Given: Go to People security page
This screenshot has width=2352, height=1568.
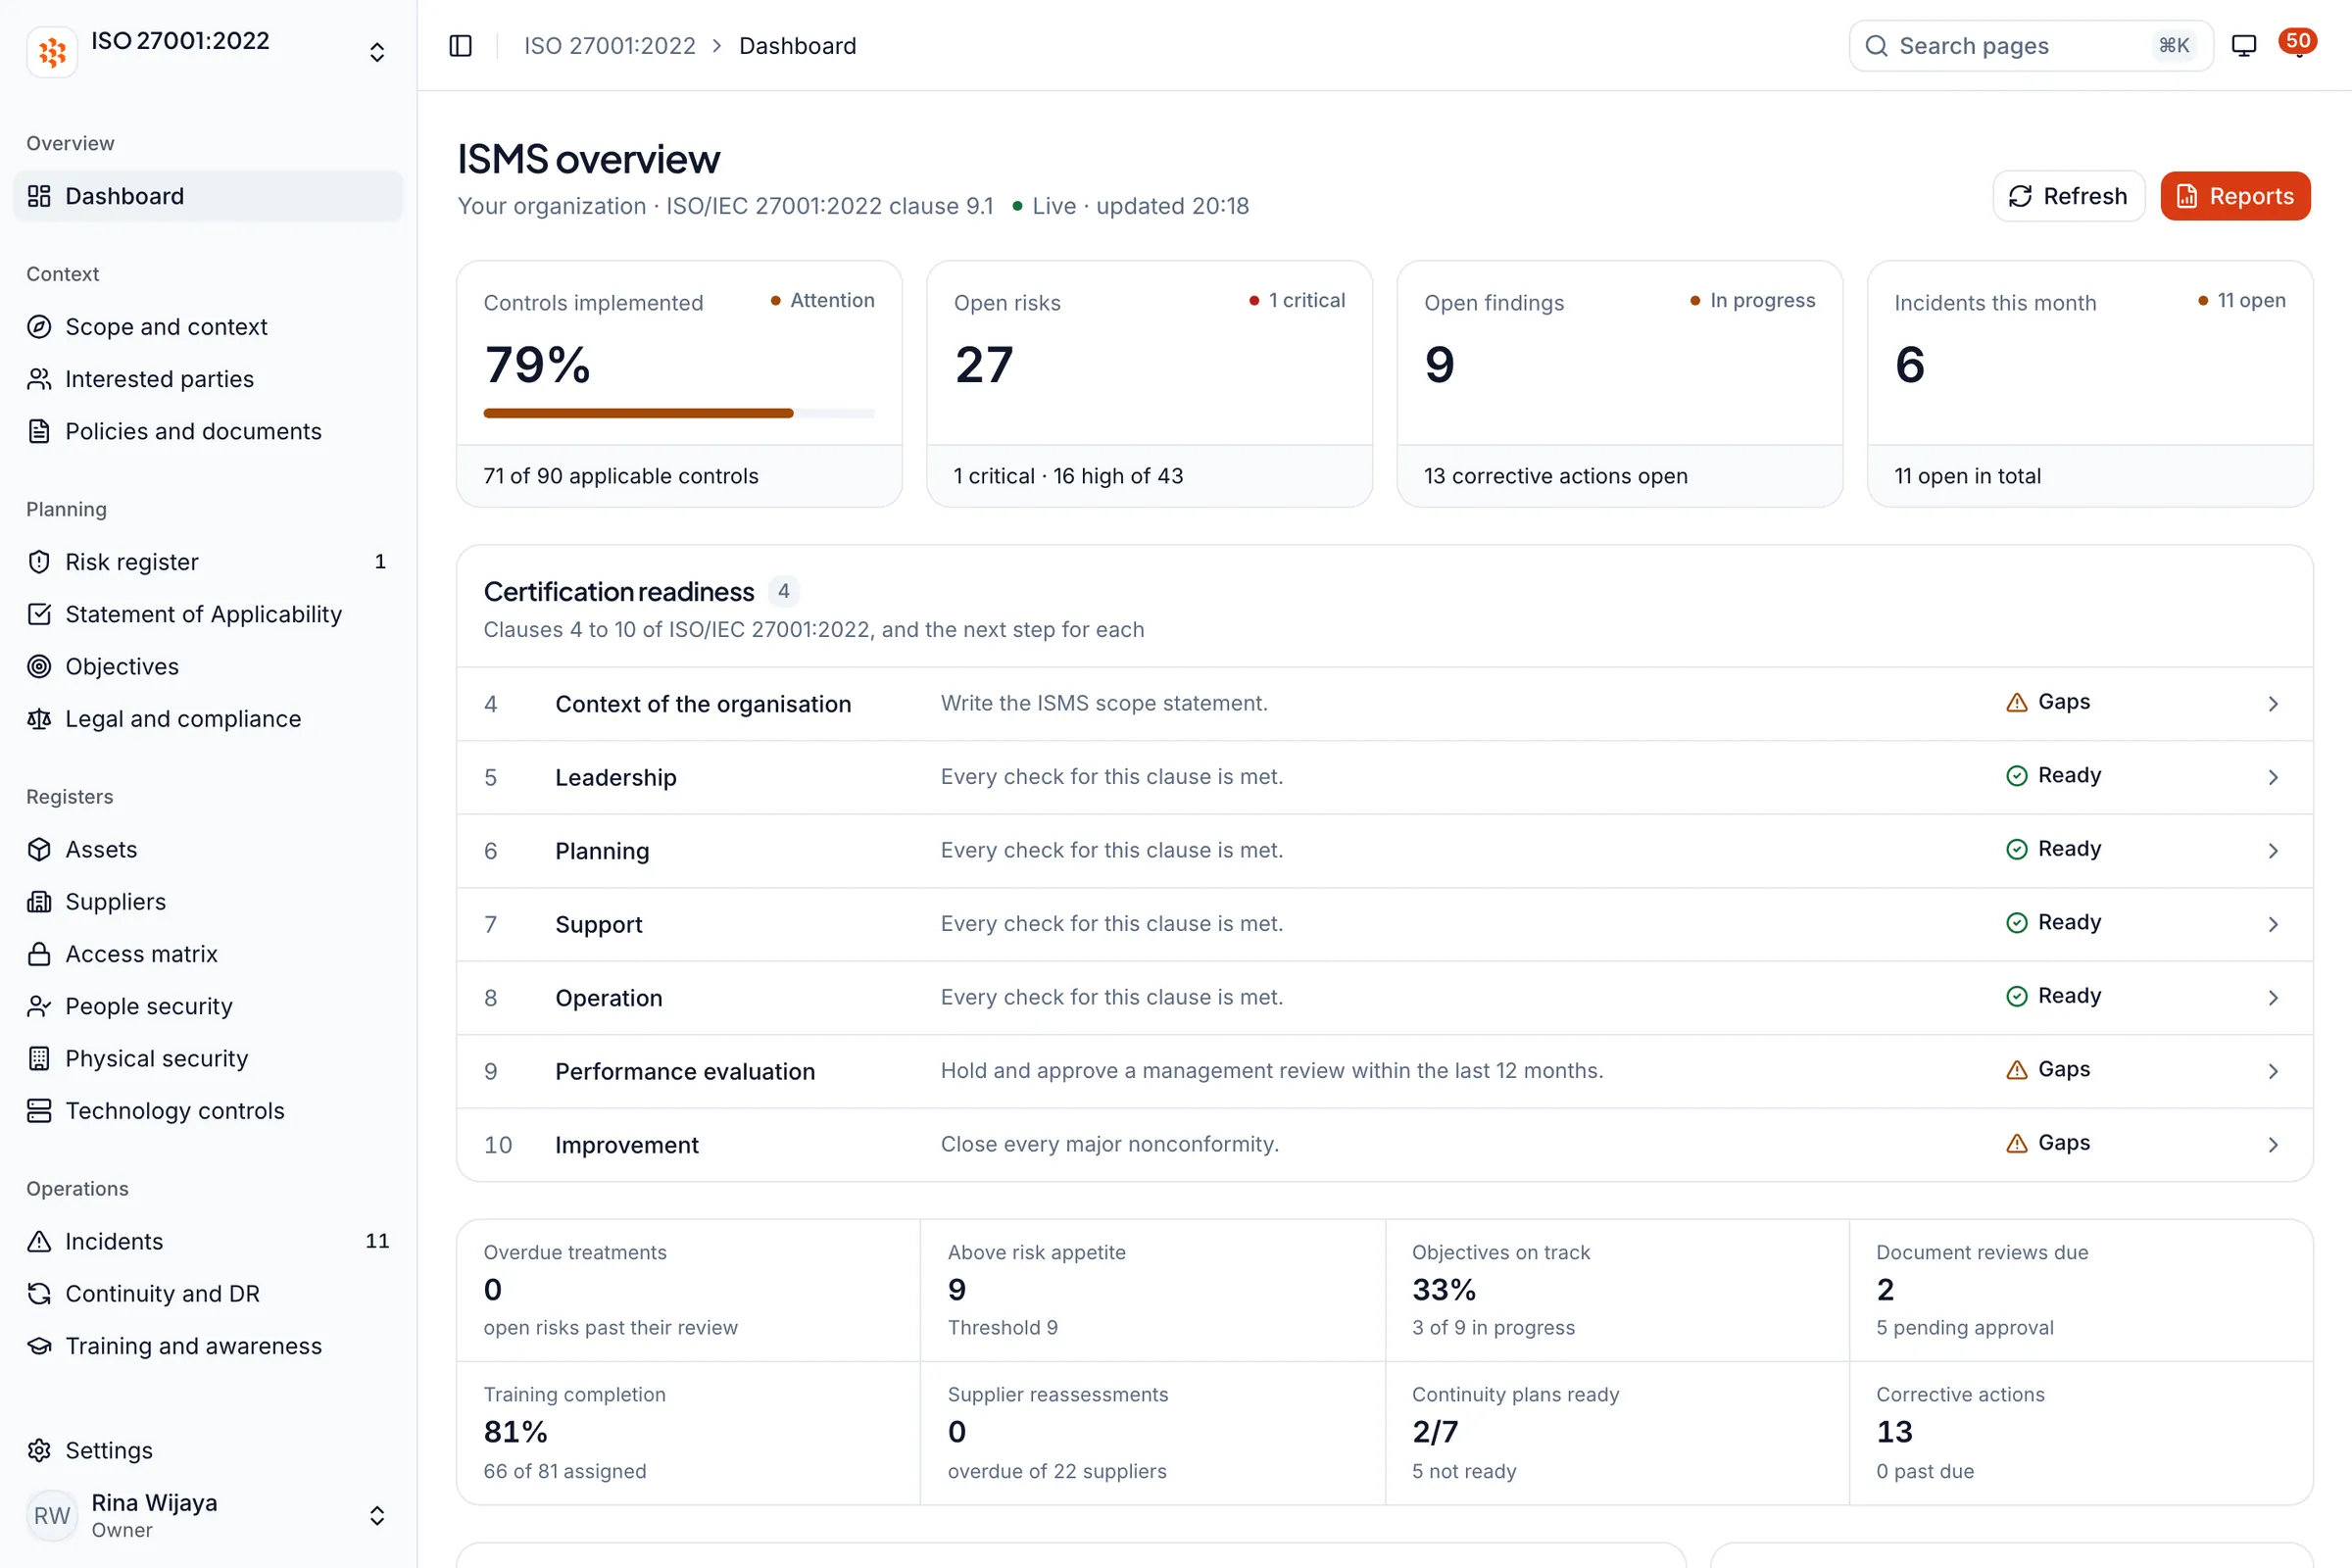Looking at the screenshot, I should click(208, 1006).
